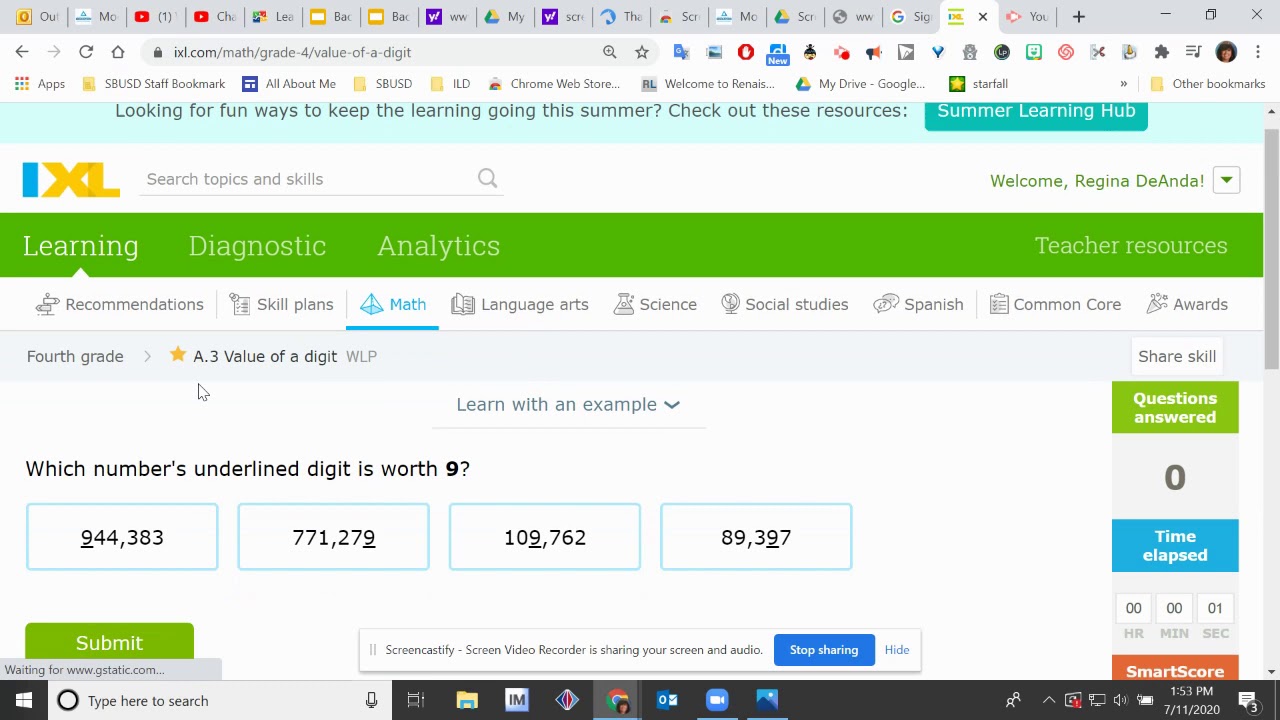Focus the Search topics and skills field
This screenshot has width=1280, height=720.
pyautogui.click(x=308, y=179)
